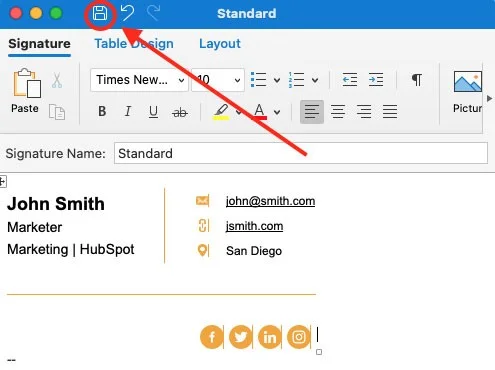The width and height of the screenshot is (495, 370).
Task: Switch to the Signature tab
Action: pyautogui.click(x=39, y=44)
